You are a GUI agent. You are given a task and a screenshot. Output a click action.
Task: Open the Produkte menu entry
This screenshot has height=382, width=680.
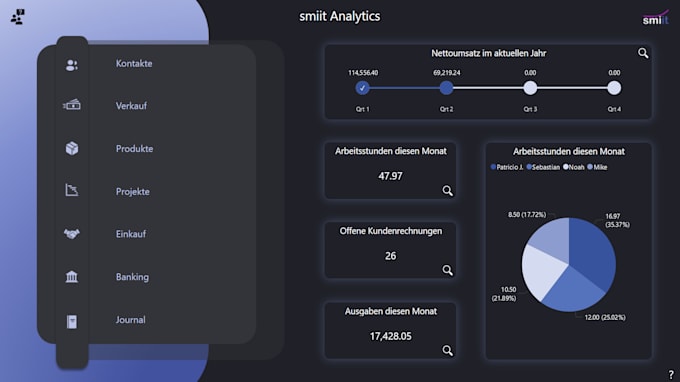[134, 149]
